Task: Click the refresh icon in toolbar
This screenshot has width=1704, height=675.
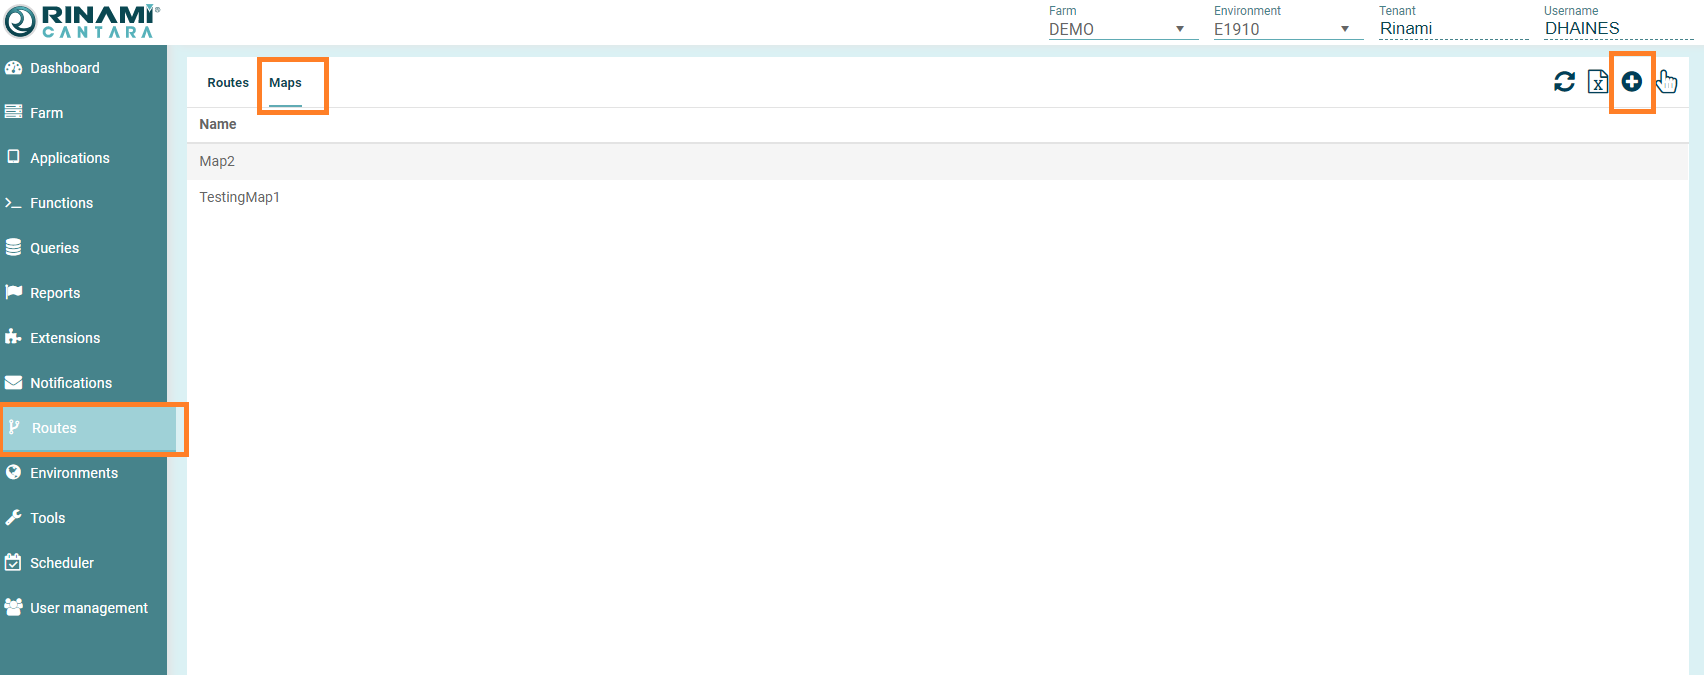Action: (1564, 82)
